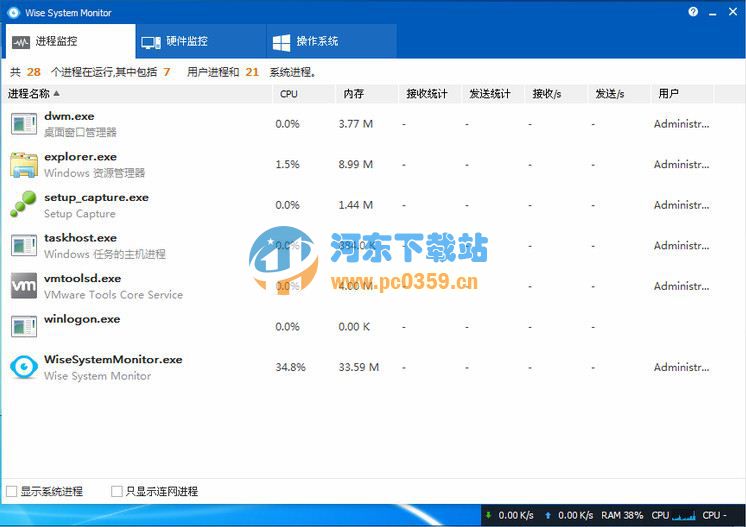Open the 硬件监控 tab

[x=201, y=41]
